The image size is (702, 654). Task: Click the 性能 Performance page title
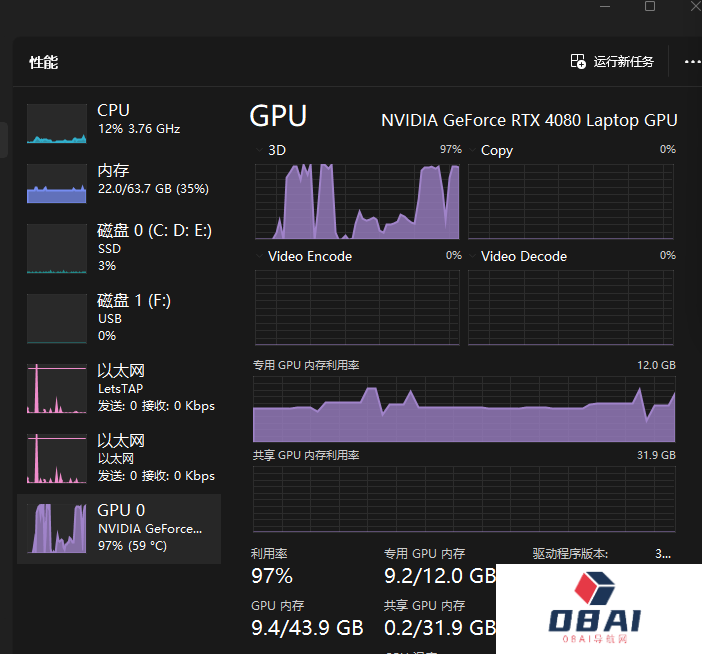click(44, 62)
